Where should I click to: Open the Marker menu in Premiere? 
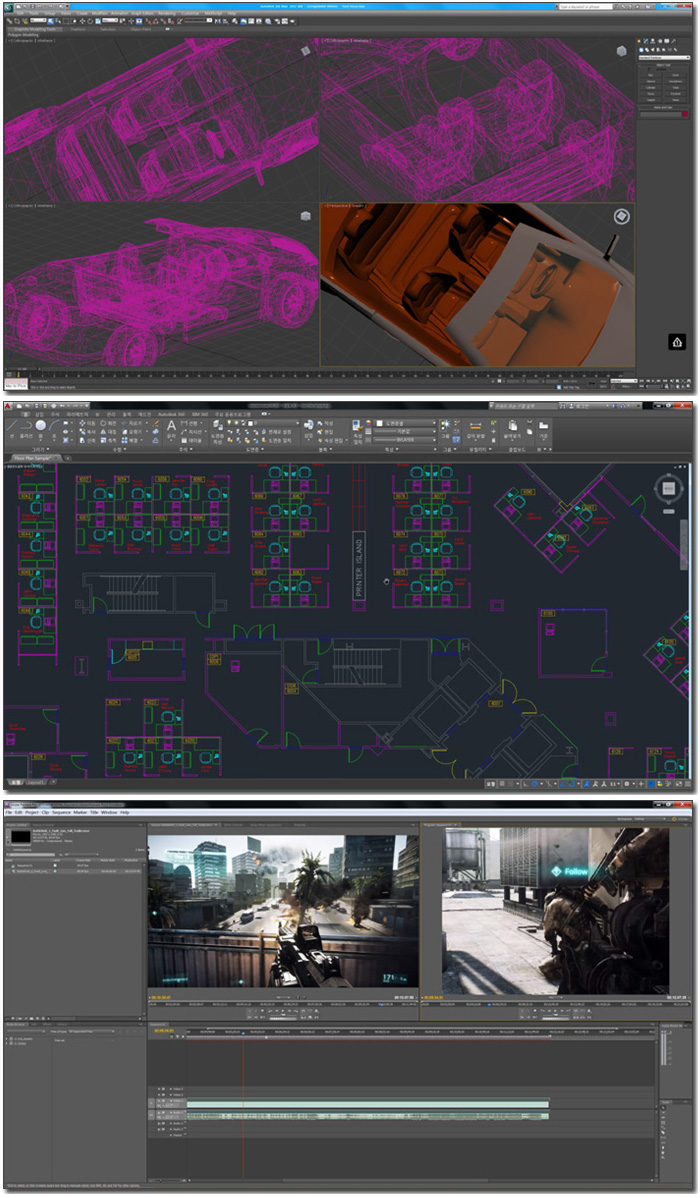[x=80, y=812]
